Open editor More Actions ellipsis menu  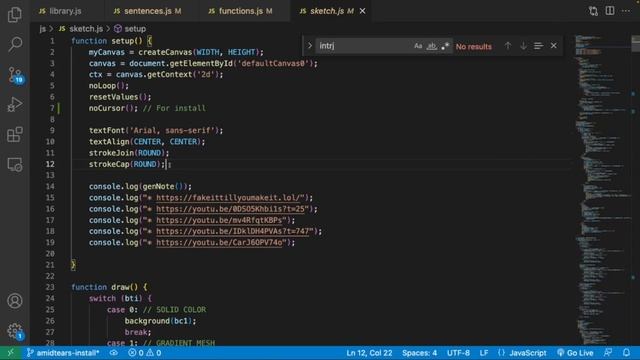(x=626, y=11)
